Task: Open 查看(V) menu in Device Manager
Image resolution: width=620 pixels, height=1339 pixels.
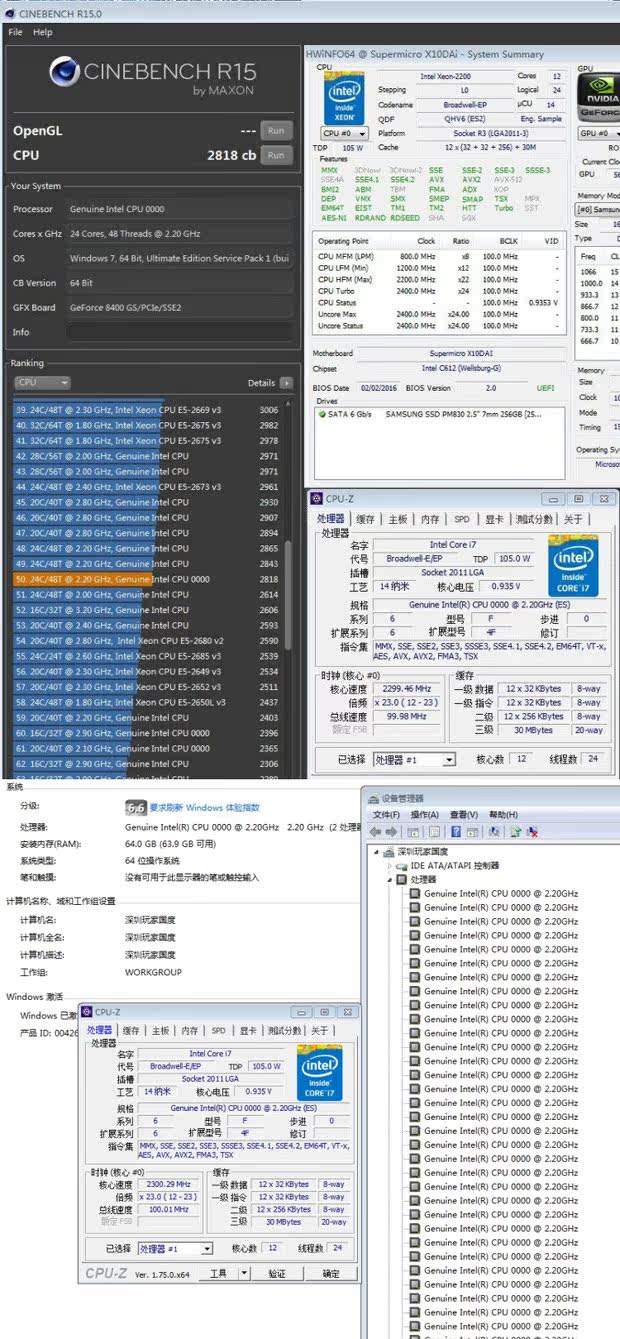Action: pos(464,815)
